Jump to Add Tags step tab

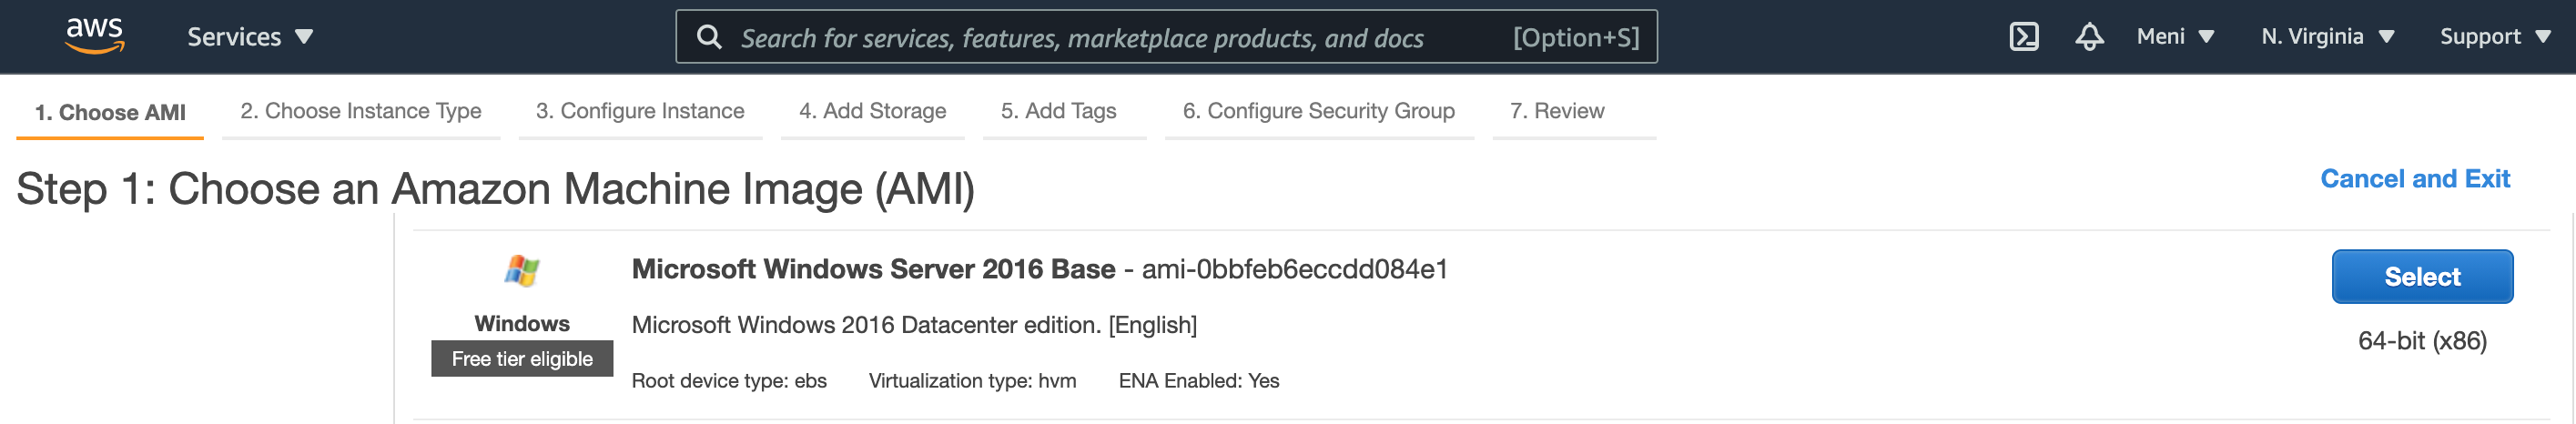(x=1058, y=111)
